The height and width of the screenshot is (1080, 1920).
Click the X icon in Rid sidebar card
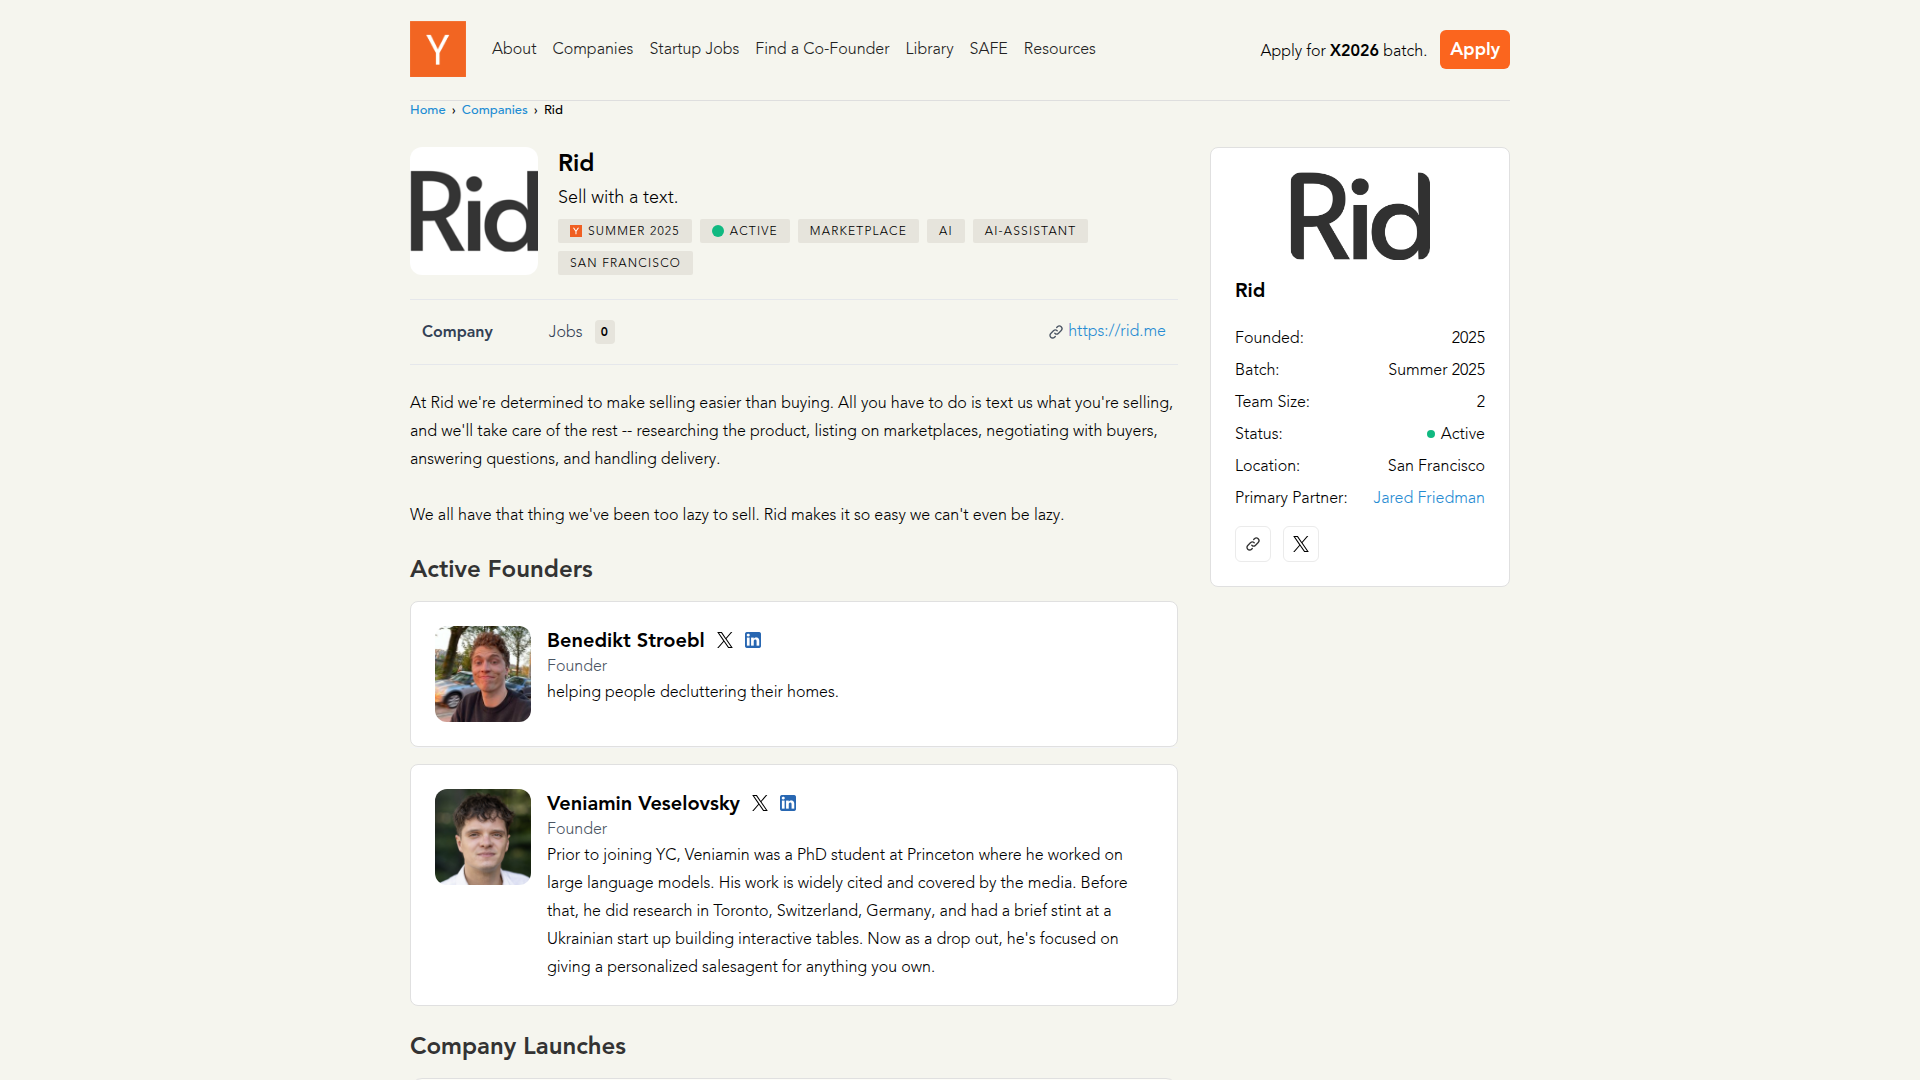[x=1300, y=544]
